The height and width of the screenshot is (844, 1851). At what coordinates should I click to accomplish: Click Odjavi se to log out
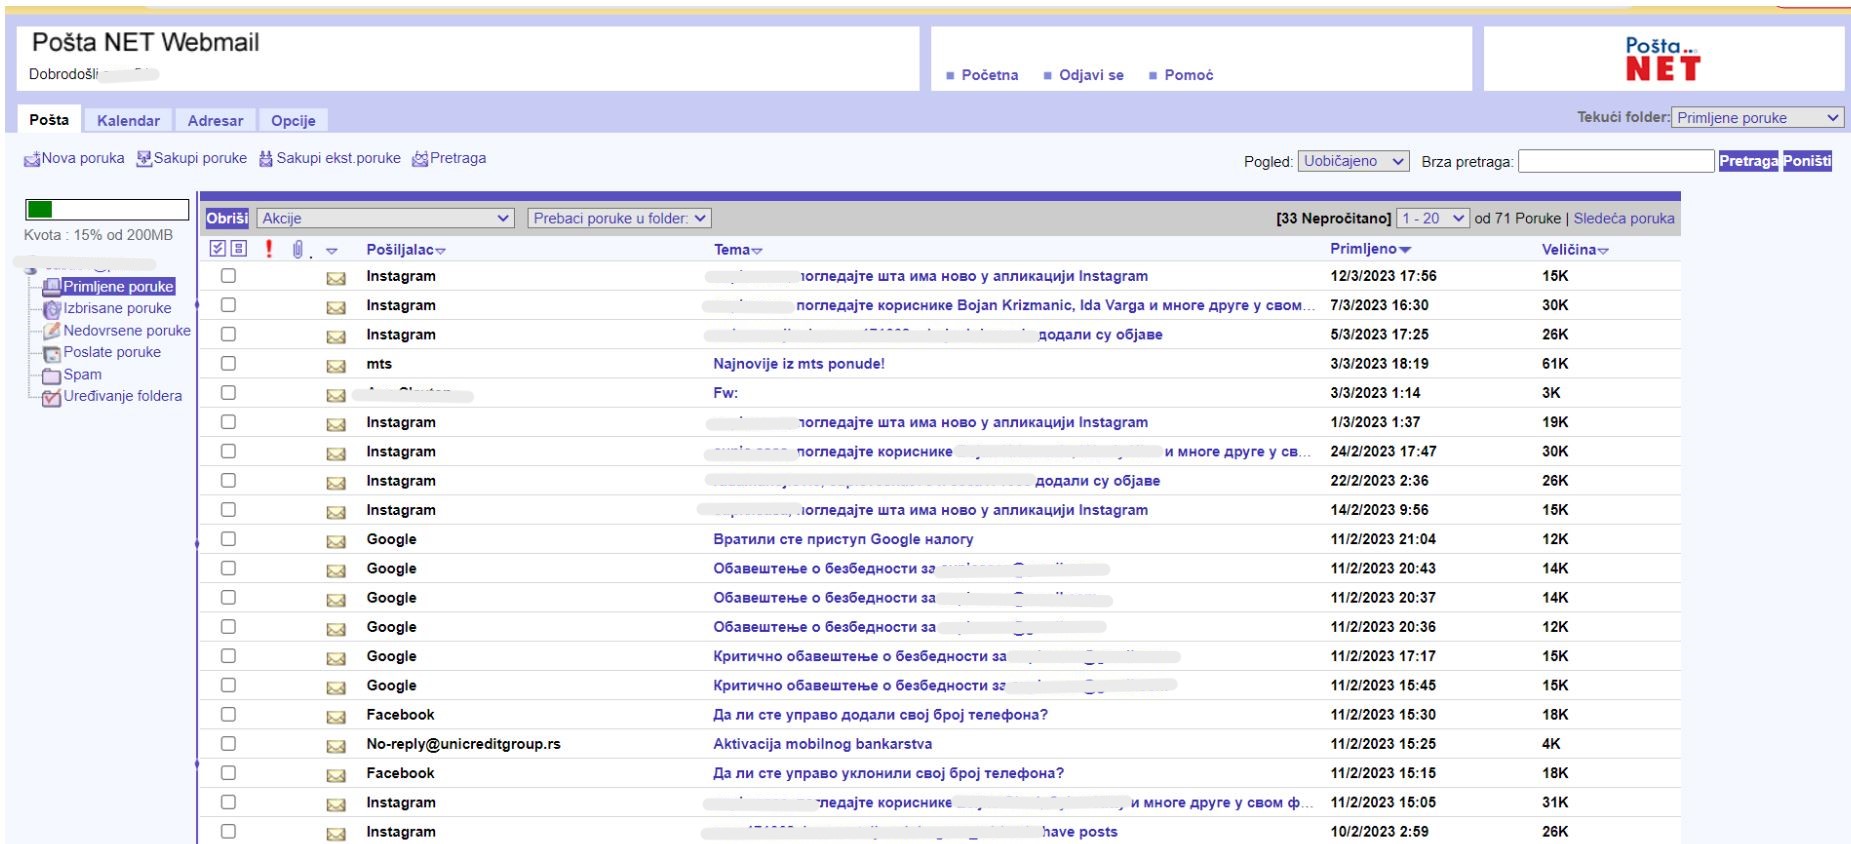tap(1091, 75)
